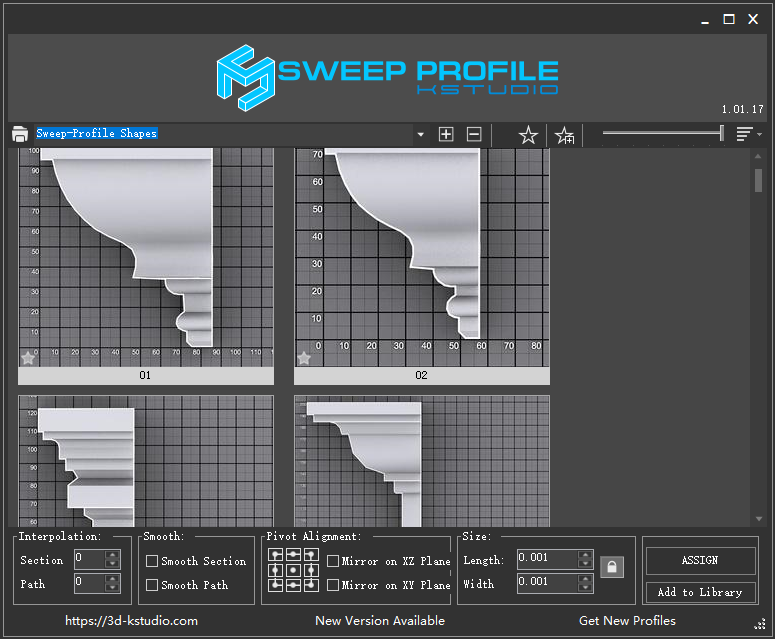The width and height of the screenshot is (775, 639).
Task: Click the ASSIGN button
Action: [700, 560]
